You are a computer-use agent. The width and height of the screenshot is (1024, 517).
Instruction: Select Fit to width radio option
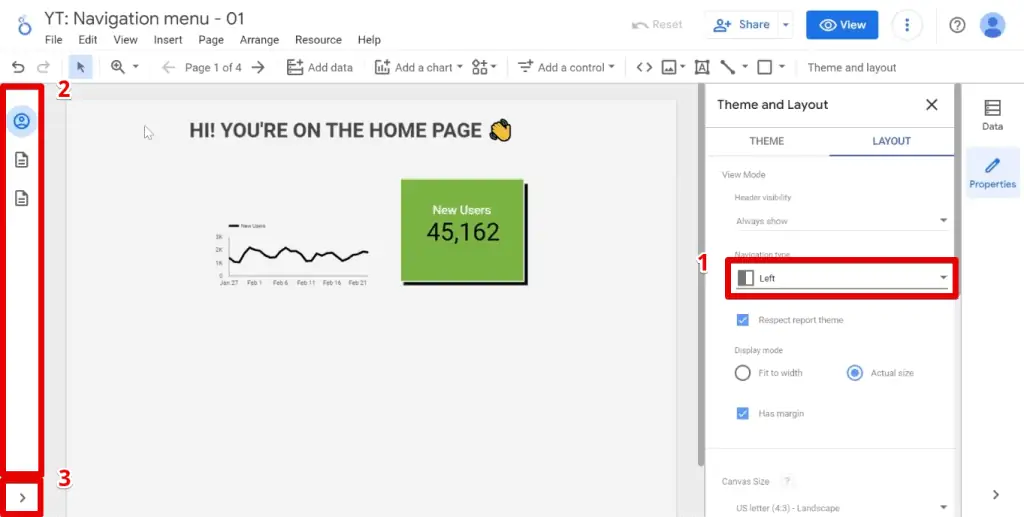point(742,373)
